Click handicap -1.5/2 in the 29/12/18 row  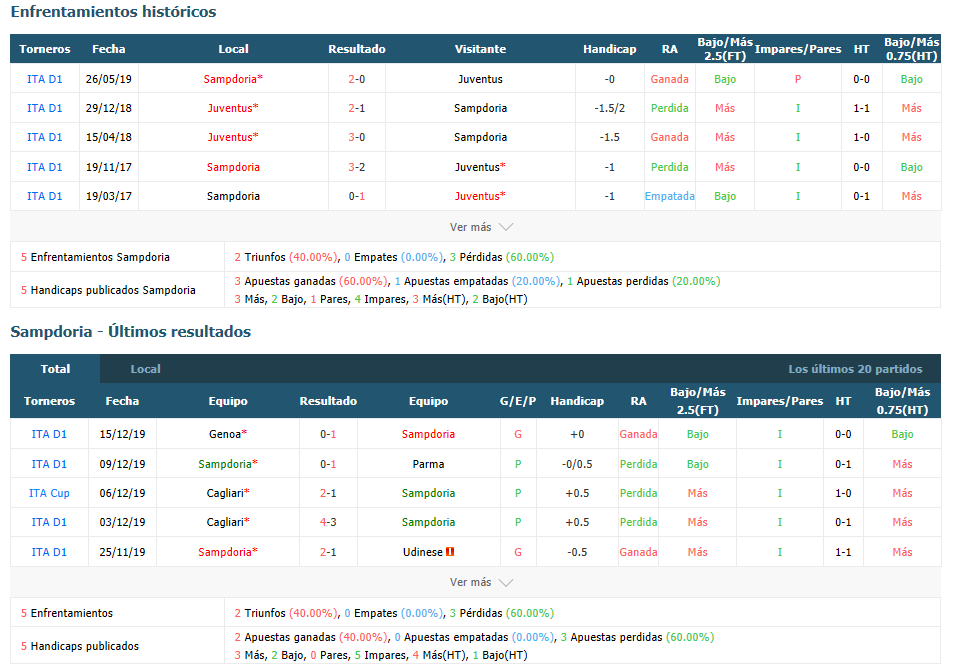tap(610, 108)
